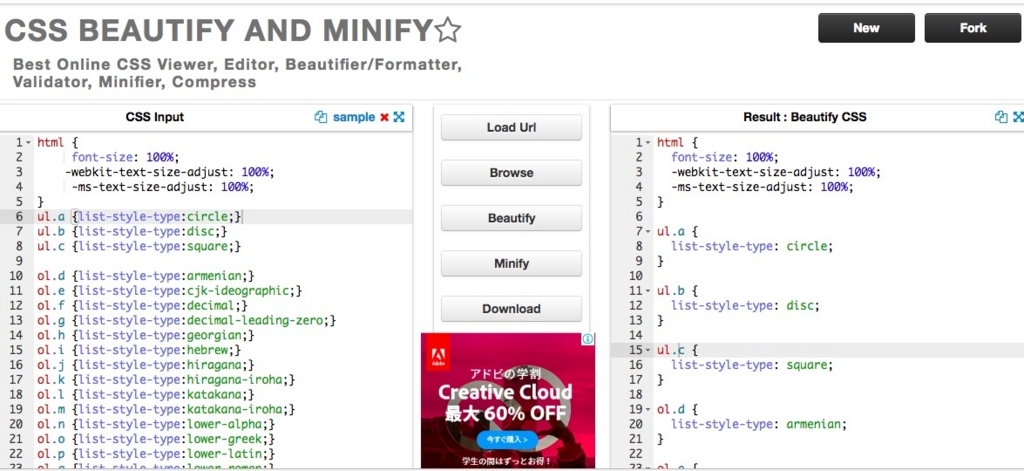Click input line with decimal-leading-zero value
Image resolution: width=1024 pixels, height=471 pixels.
187,321
